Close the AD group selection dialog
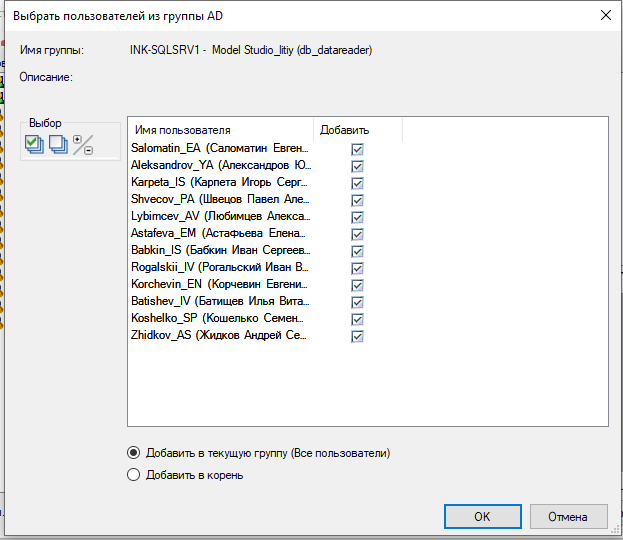 click(606, 15)
